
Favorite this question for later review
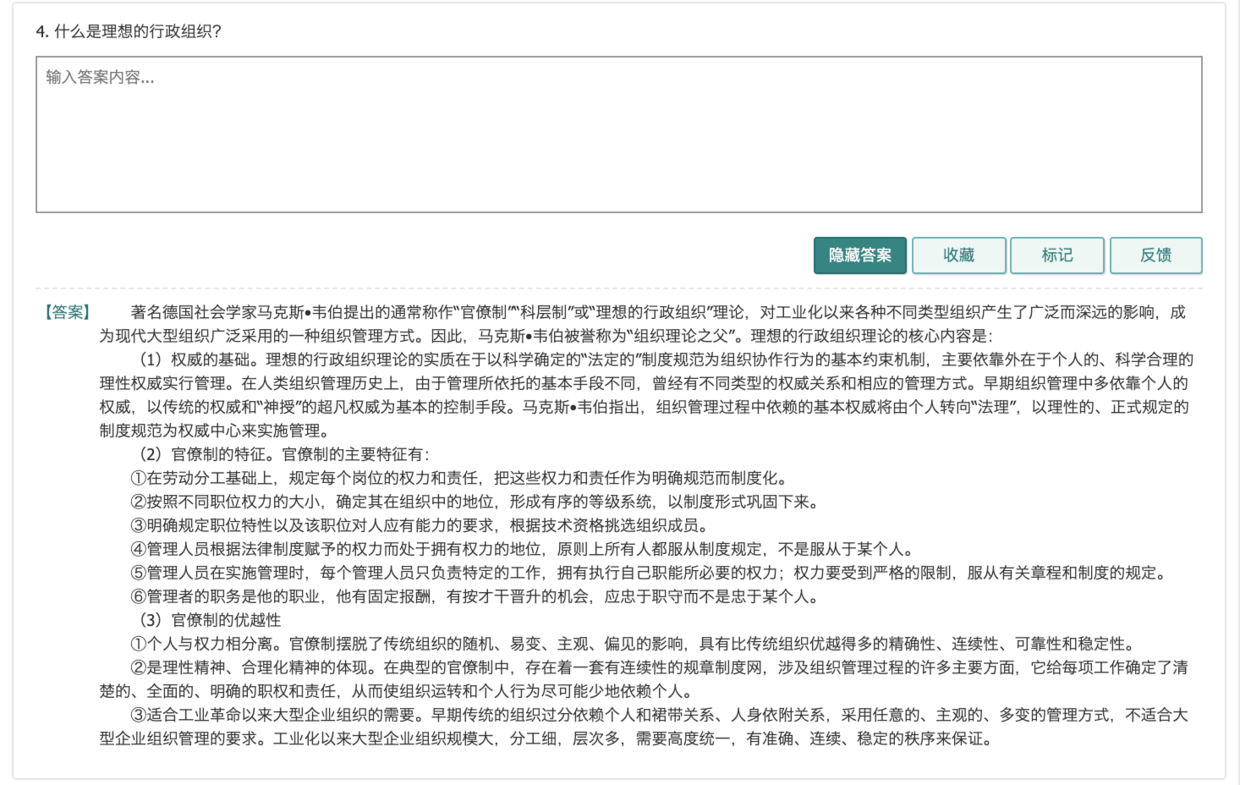[x=958, y=255]
